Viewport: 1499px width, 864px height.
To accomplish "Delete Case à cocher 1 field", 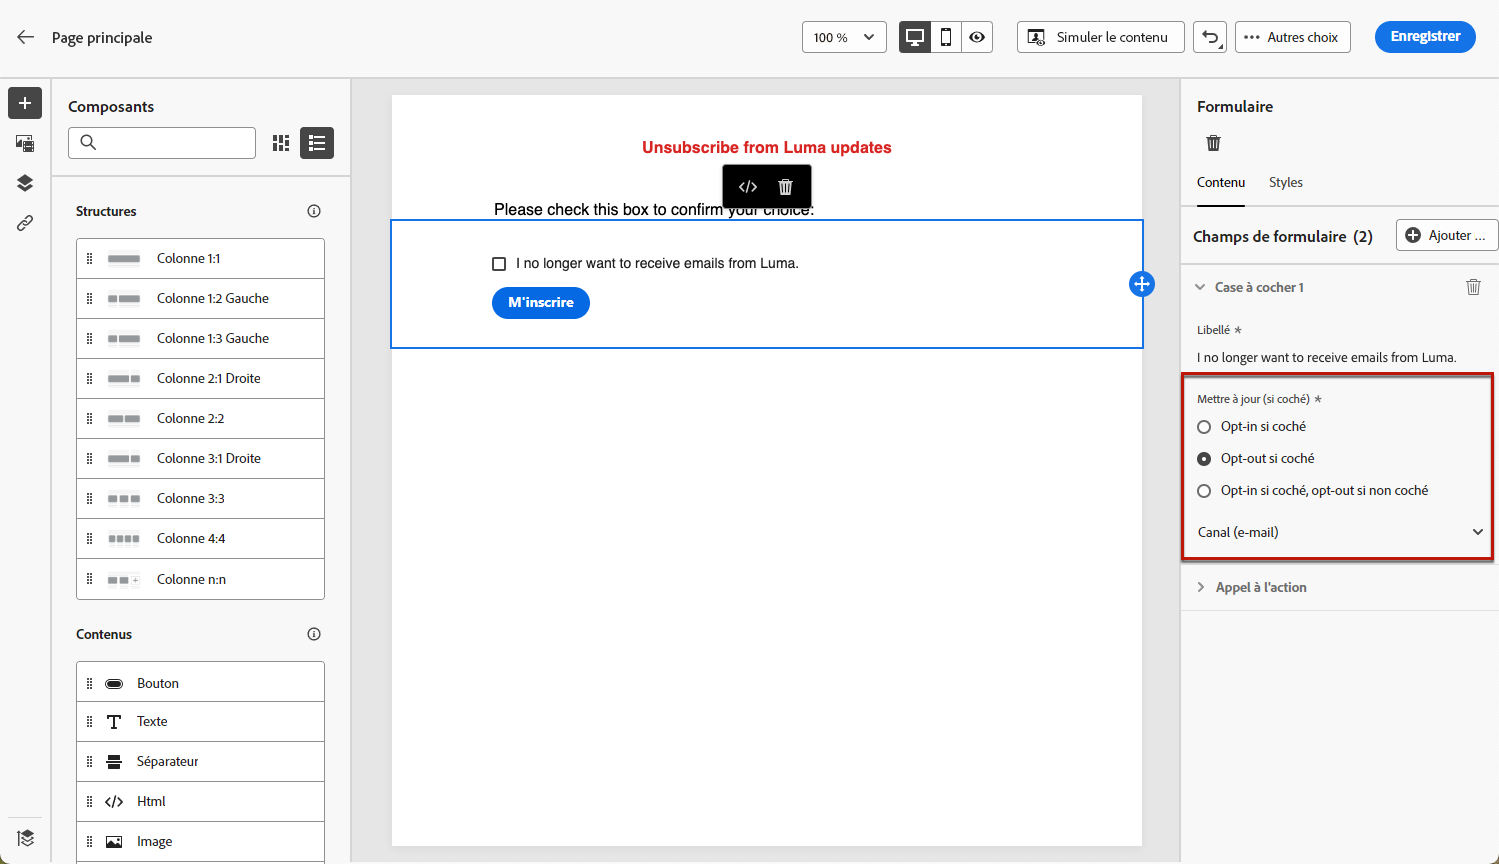I will point(1473,287).
